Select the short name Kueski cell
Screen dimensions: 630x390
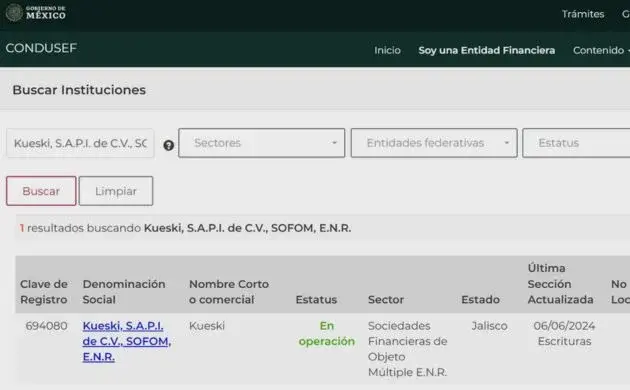pyautogui.click(x=207, y=326)
